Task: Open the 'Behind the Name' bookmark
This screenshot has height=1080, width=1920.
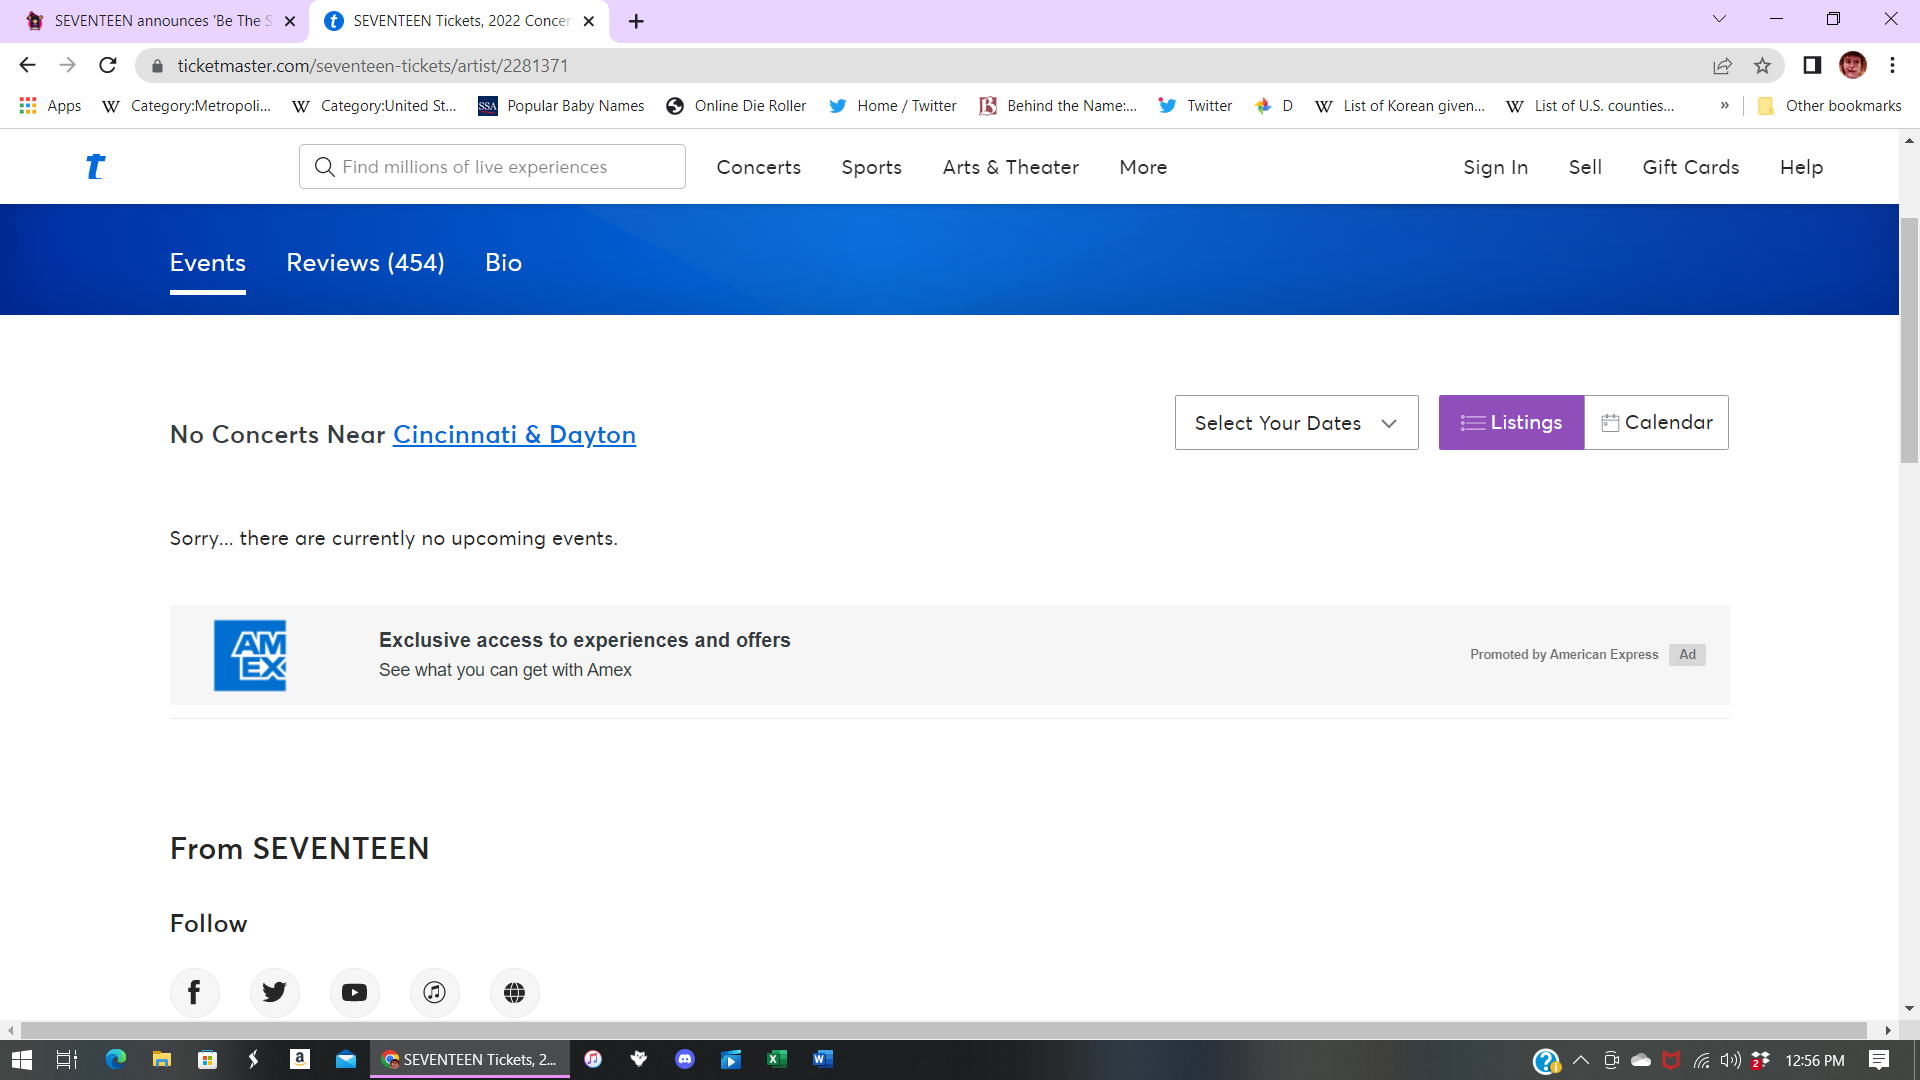Action: click(x=1058, y=106)
